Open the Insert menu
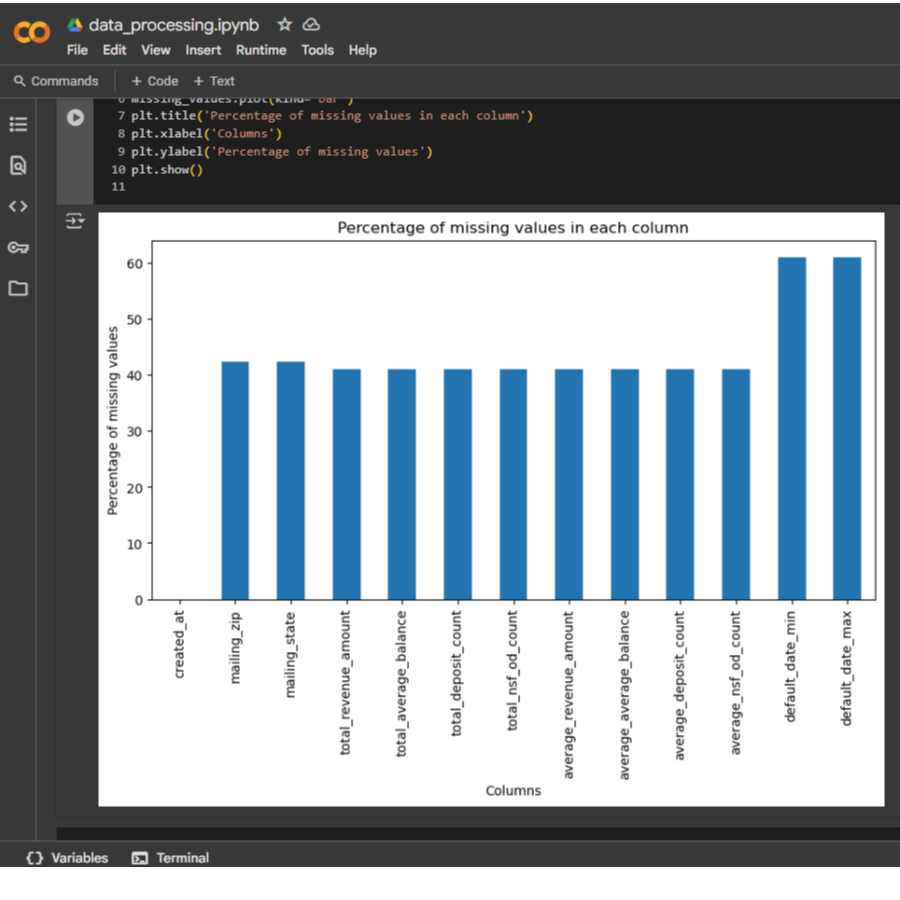This screenshot has height=900, width=900. point(203,50)
